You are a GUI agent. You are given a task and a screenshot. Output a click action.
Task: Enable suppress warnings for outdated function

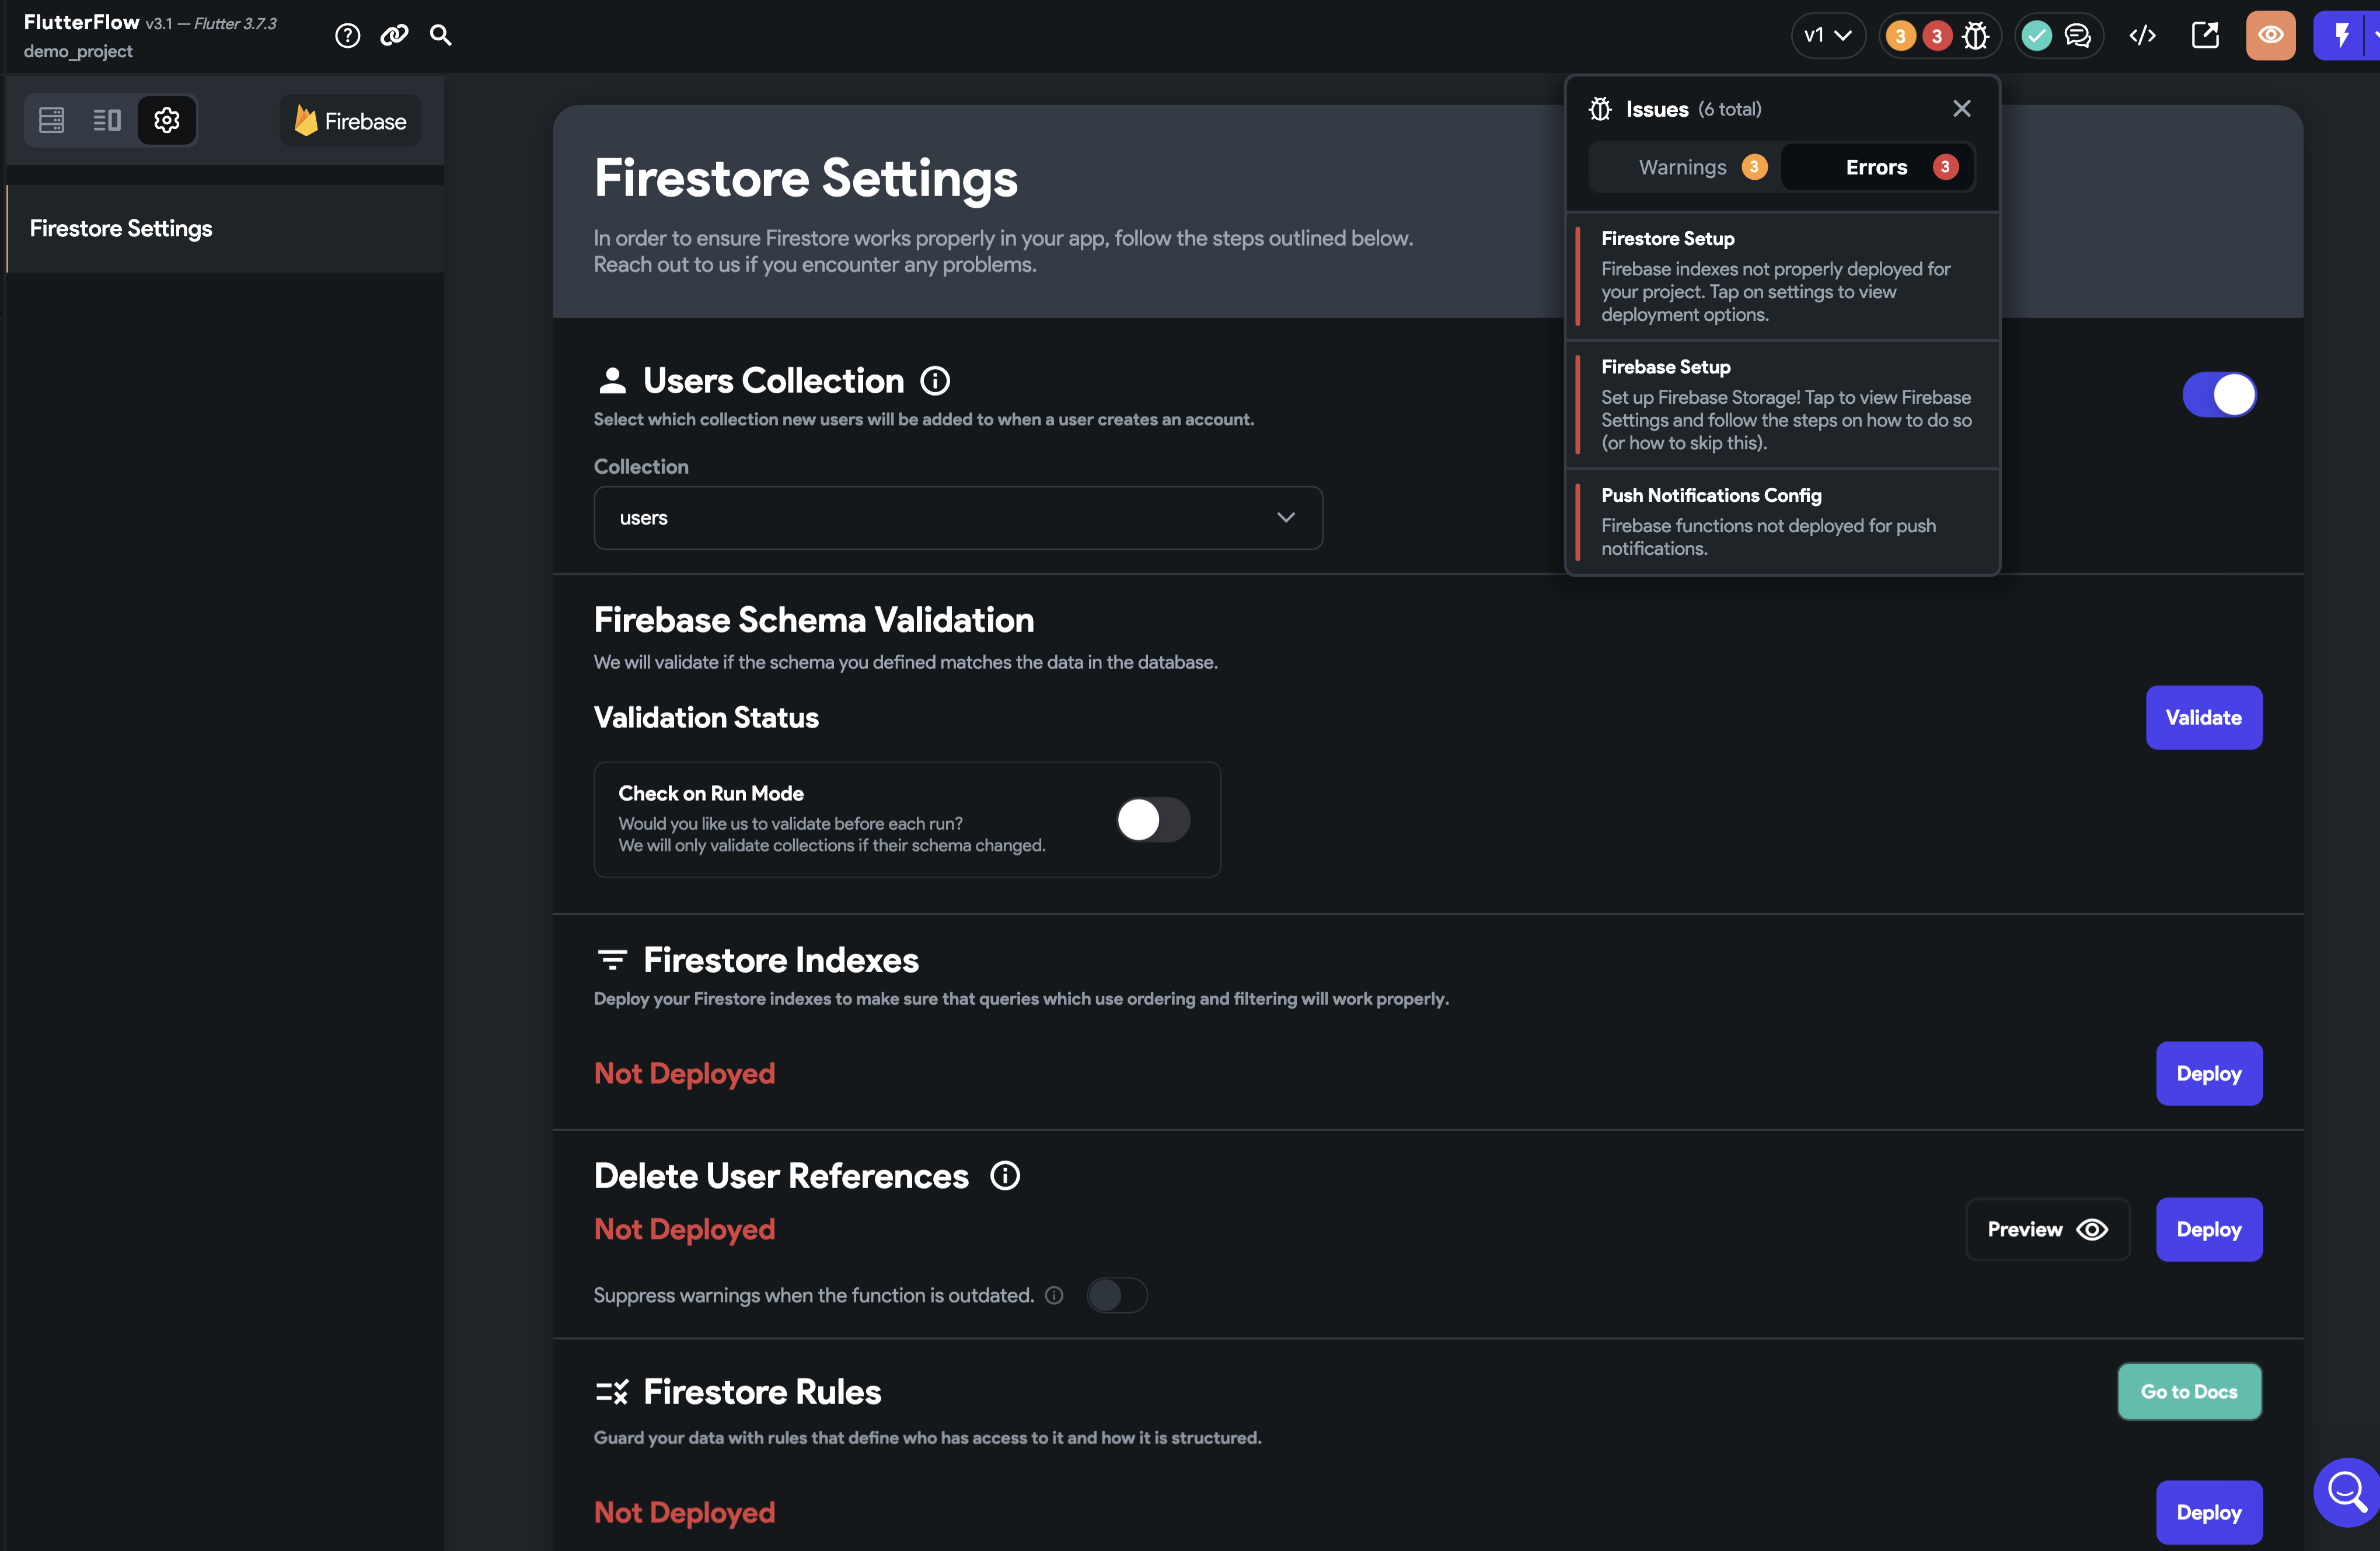coord(1117,1295)
